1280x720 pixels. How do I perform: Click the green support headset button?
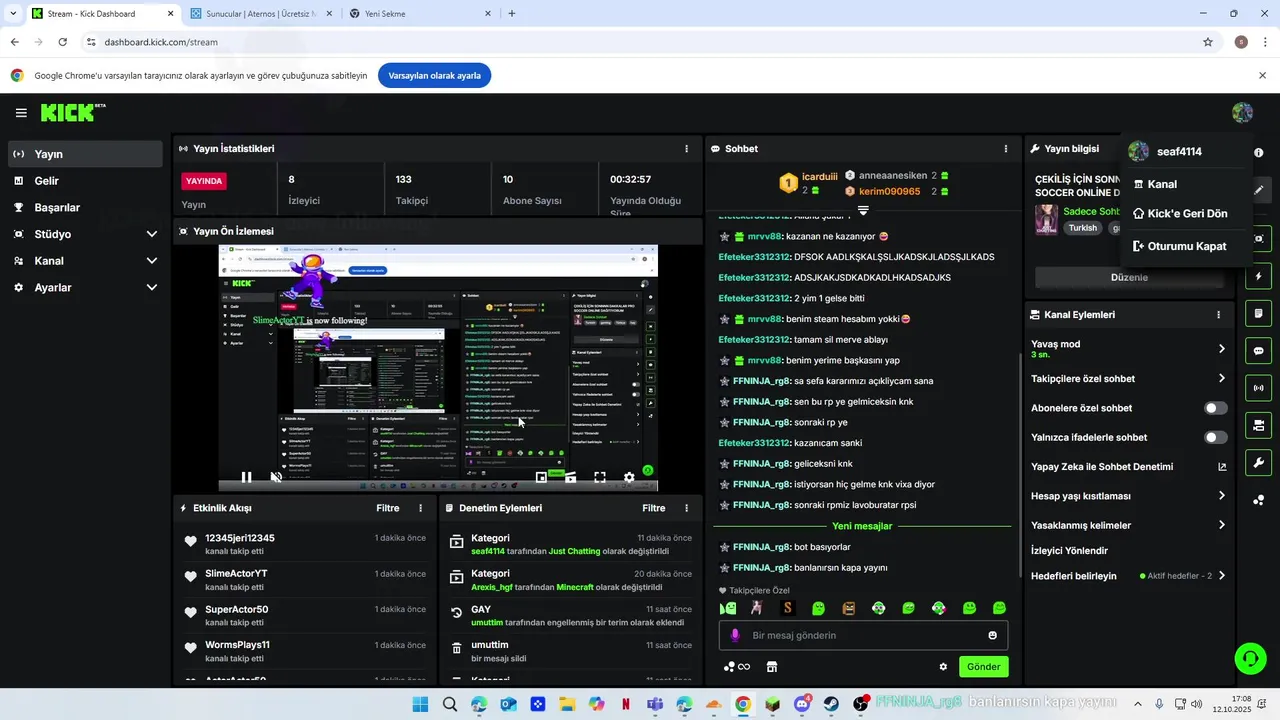[x=1250, y=658]
